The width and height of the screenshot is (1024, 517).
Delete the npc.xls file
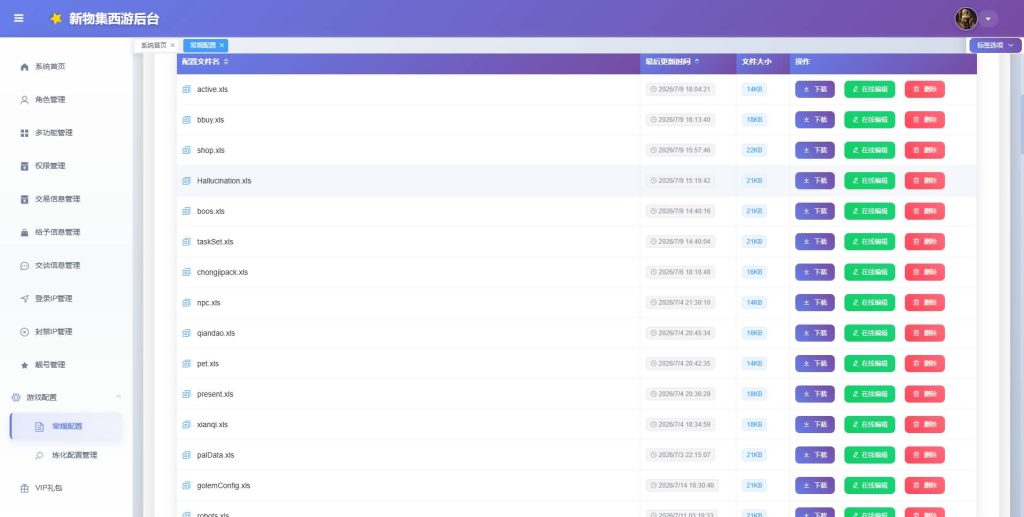[x=924, y=302]
